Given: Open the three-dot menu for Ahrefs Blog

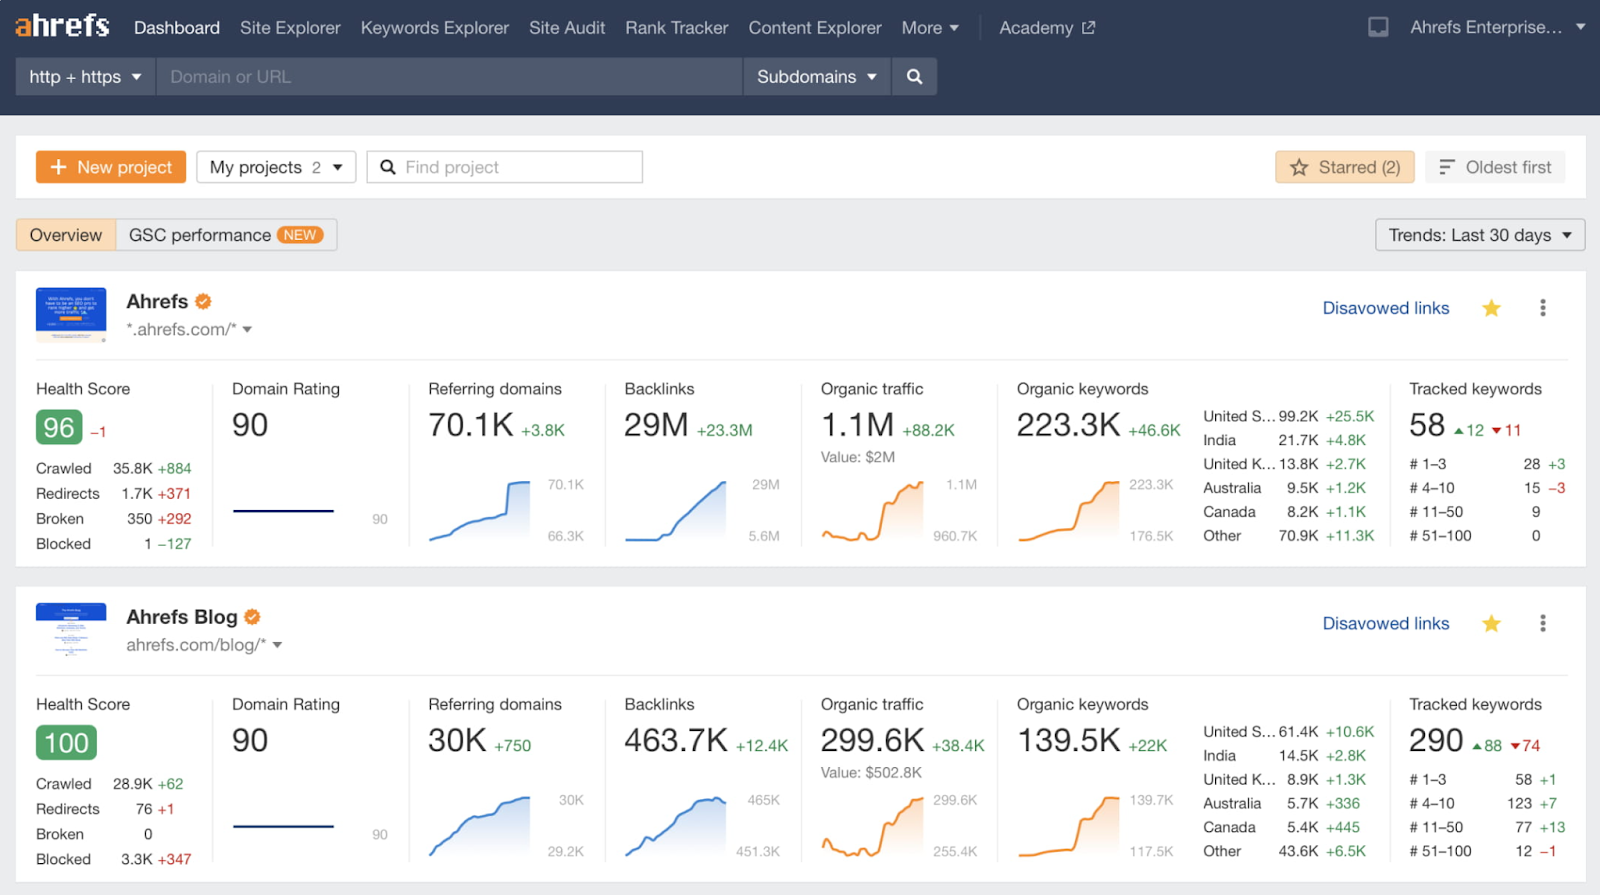Looking at the screenshot, I should [x=1542, y=624].
